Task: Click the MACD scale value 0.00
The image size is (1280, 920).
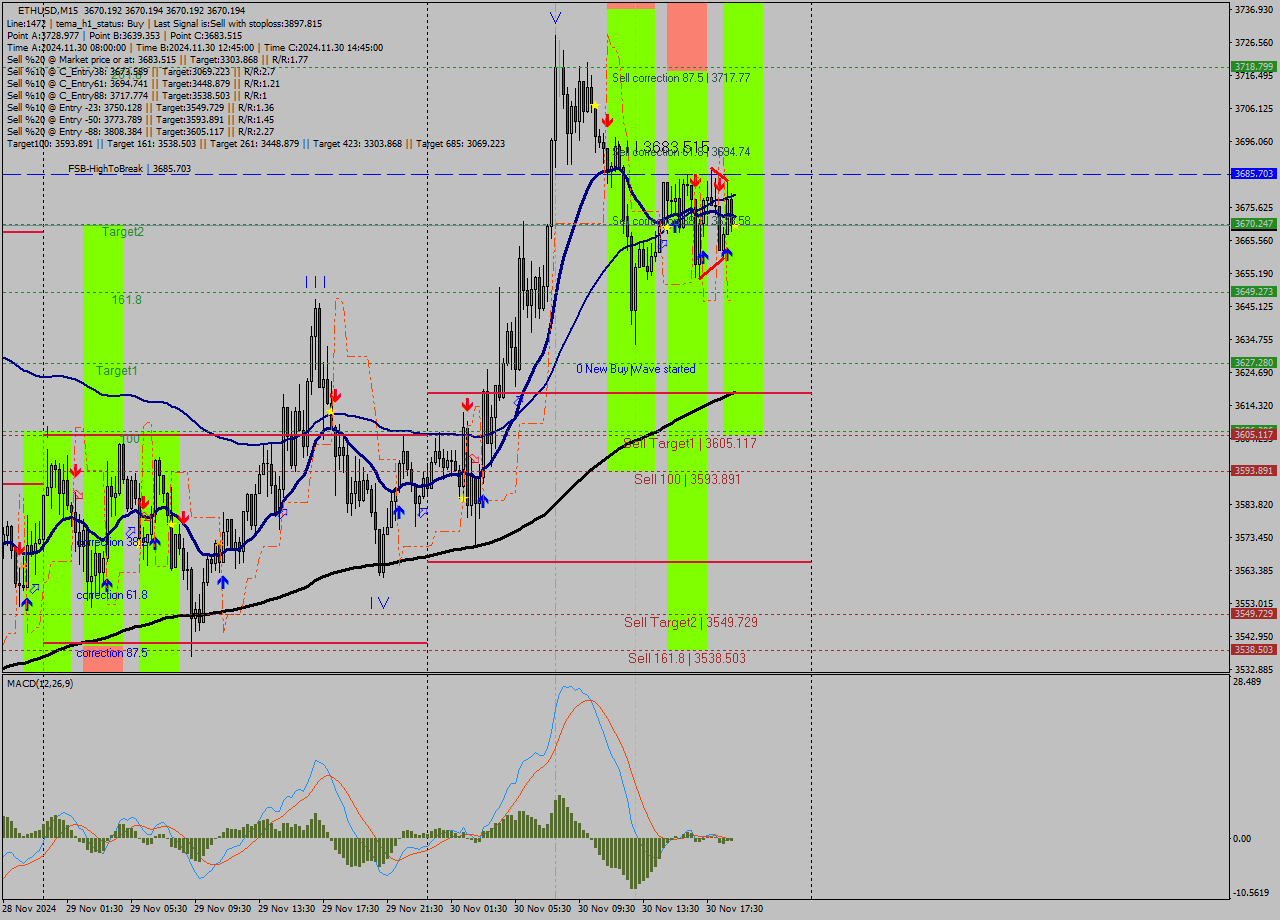Action: (1244, 839)
